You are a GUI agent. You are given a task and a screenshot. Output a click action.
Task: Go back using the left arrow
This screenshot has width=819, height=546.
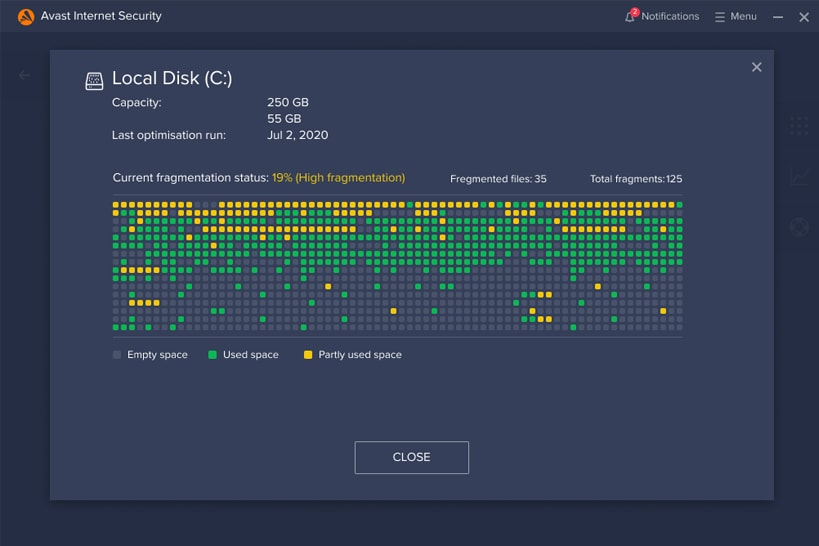pos(24,75)
